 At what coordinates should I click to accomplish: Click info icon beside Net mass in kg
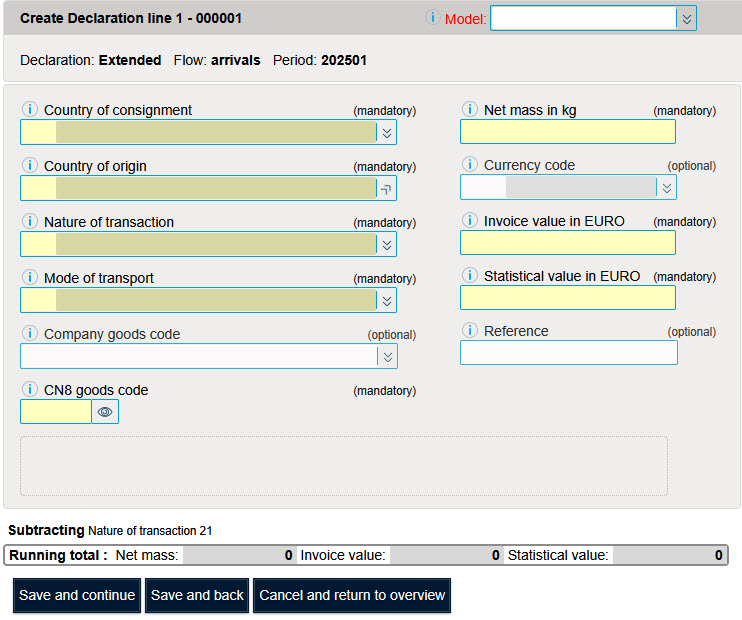pyautogui.click(x=469, y=110)
